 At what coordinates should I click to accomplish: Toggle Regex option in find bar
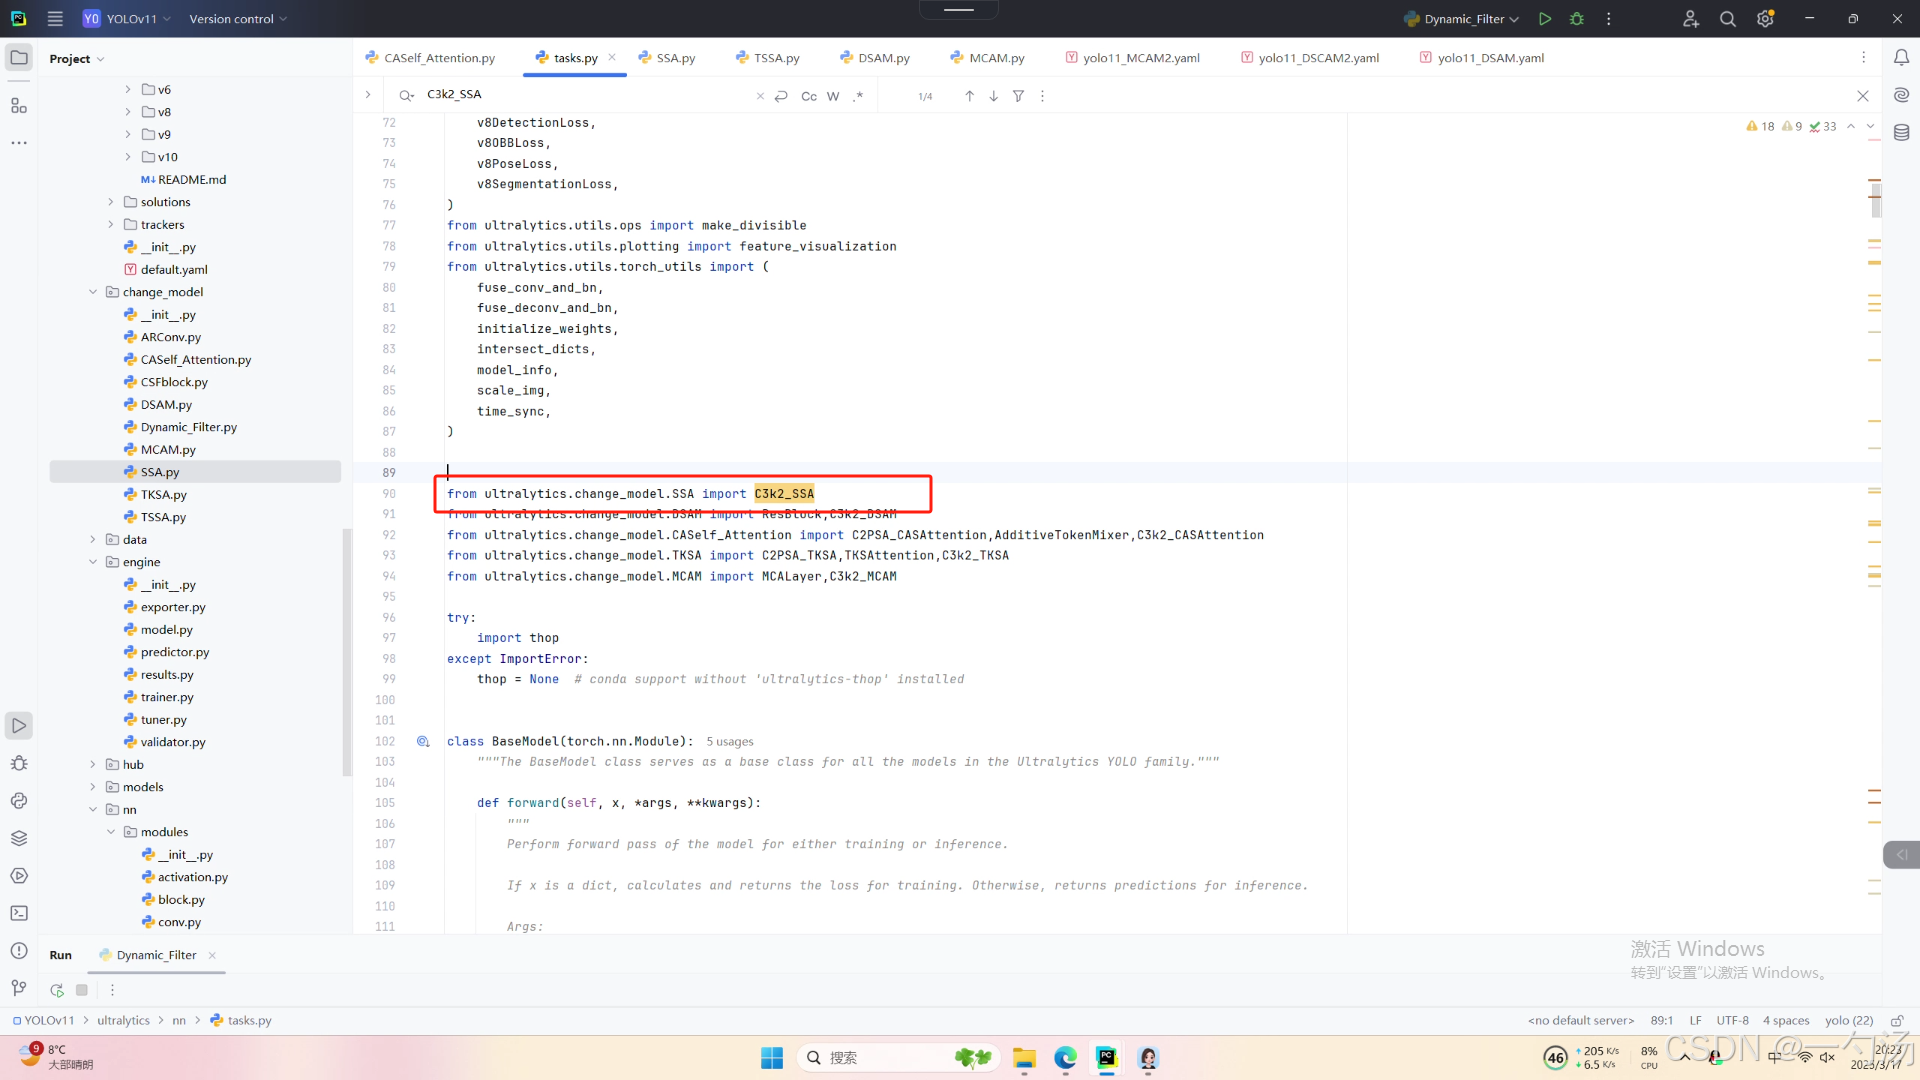[858, 96]
